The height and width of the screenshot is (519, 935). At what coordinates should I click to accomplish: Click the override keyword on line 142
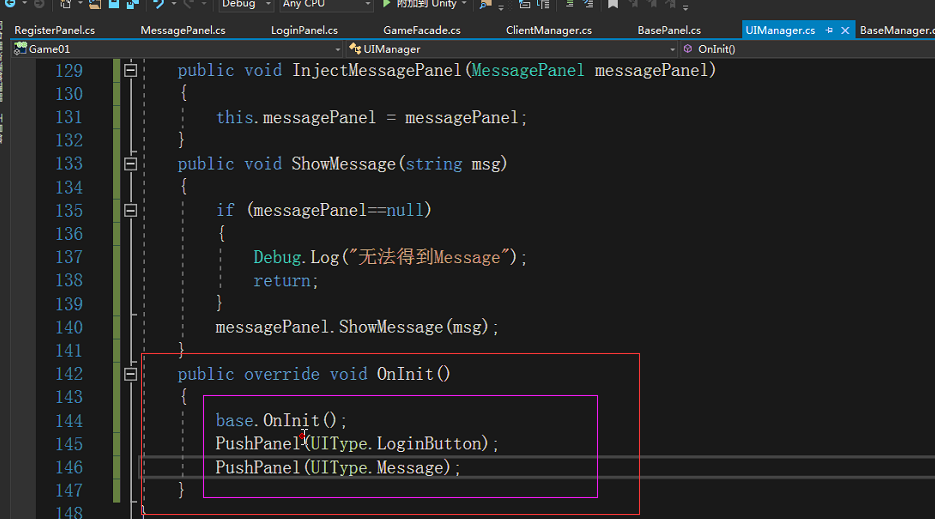[282, 374]
